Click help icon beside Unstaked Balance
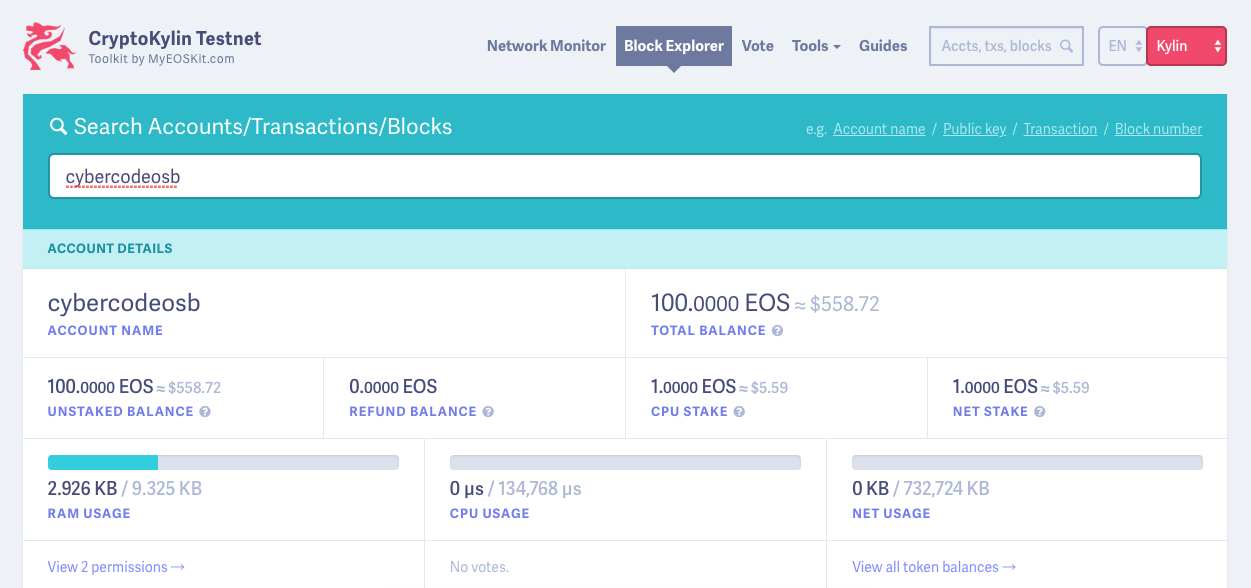Viewport: 1251px width, 588px height. click(205, 412)
